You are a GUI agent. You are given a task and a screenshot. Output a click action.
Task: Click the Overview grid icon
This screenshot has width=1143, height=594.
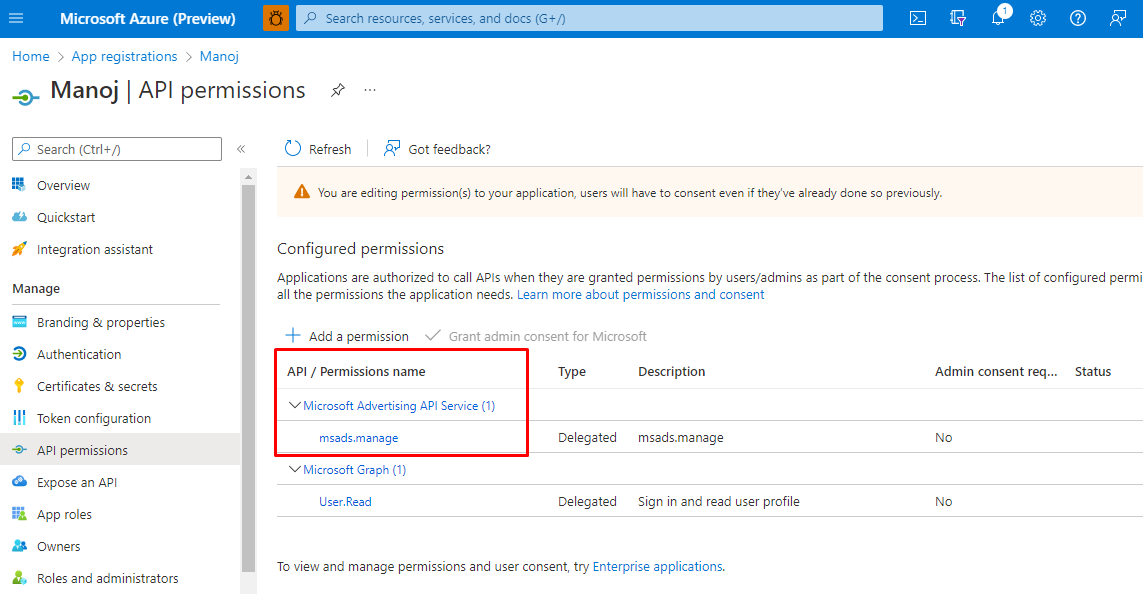click(19, 184)
